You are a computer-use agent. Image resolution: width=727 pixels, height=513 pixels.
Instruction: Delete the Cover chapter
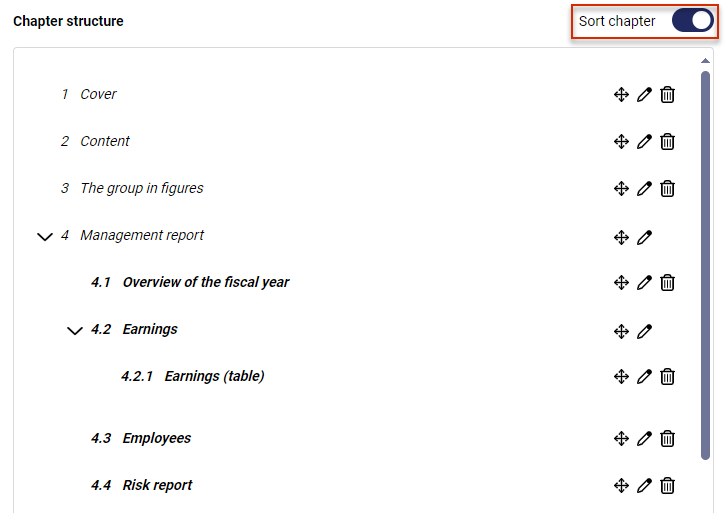point(667,95)
